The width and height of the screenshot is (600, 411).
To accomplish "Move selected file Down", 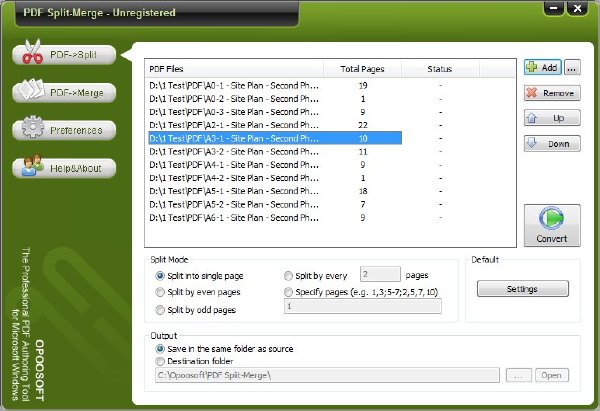I will pos(552,144).
